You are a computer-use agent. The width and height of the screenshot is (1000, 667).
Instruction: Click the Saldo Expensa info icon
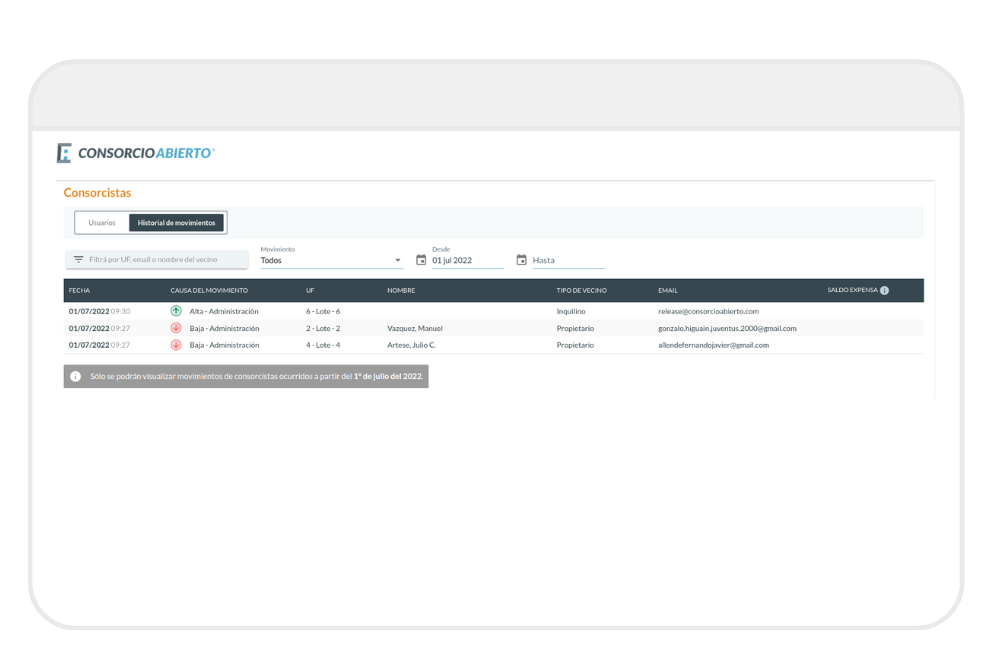pyautogui.click(x=885, y=291)
